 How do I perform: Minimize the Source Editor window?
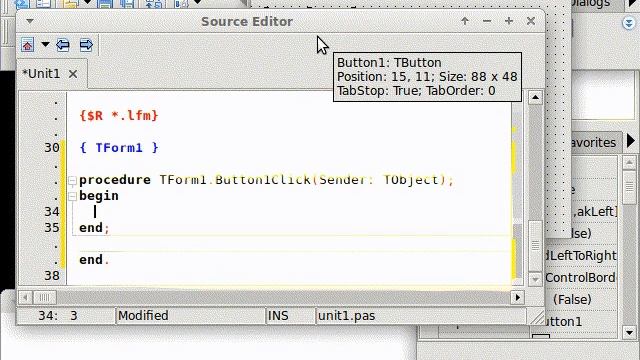tap(487, 21)
